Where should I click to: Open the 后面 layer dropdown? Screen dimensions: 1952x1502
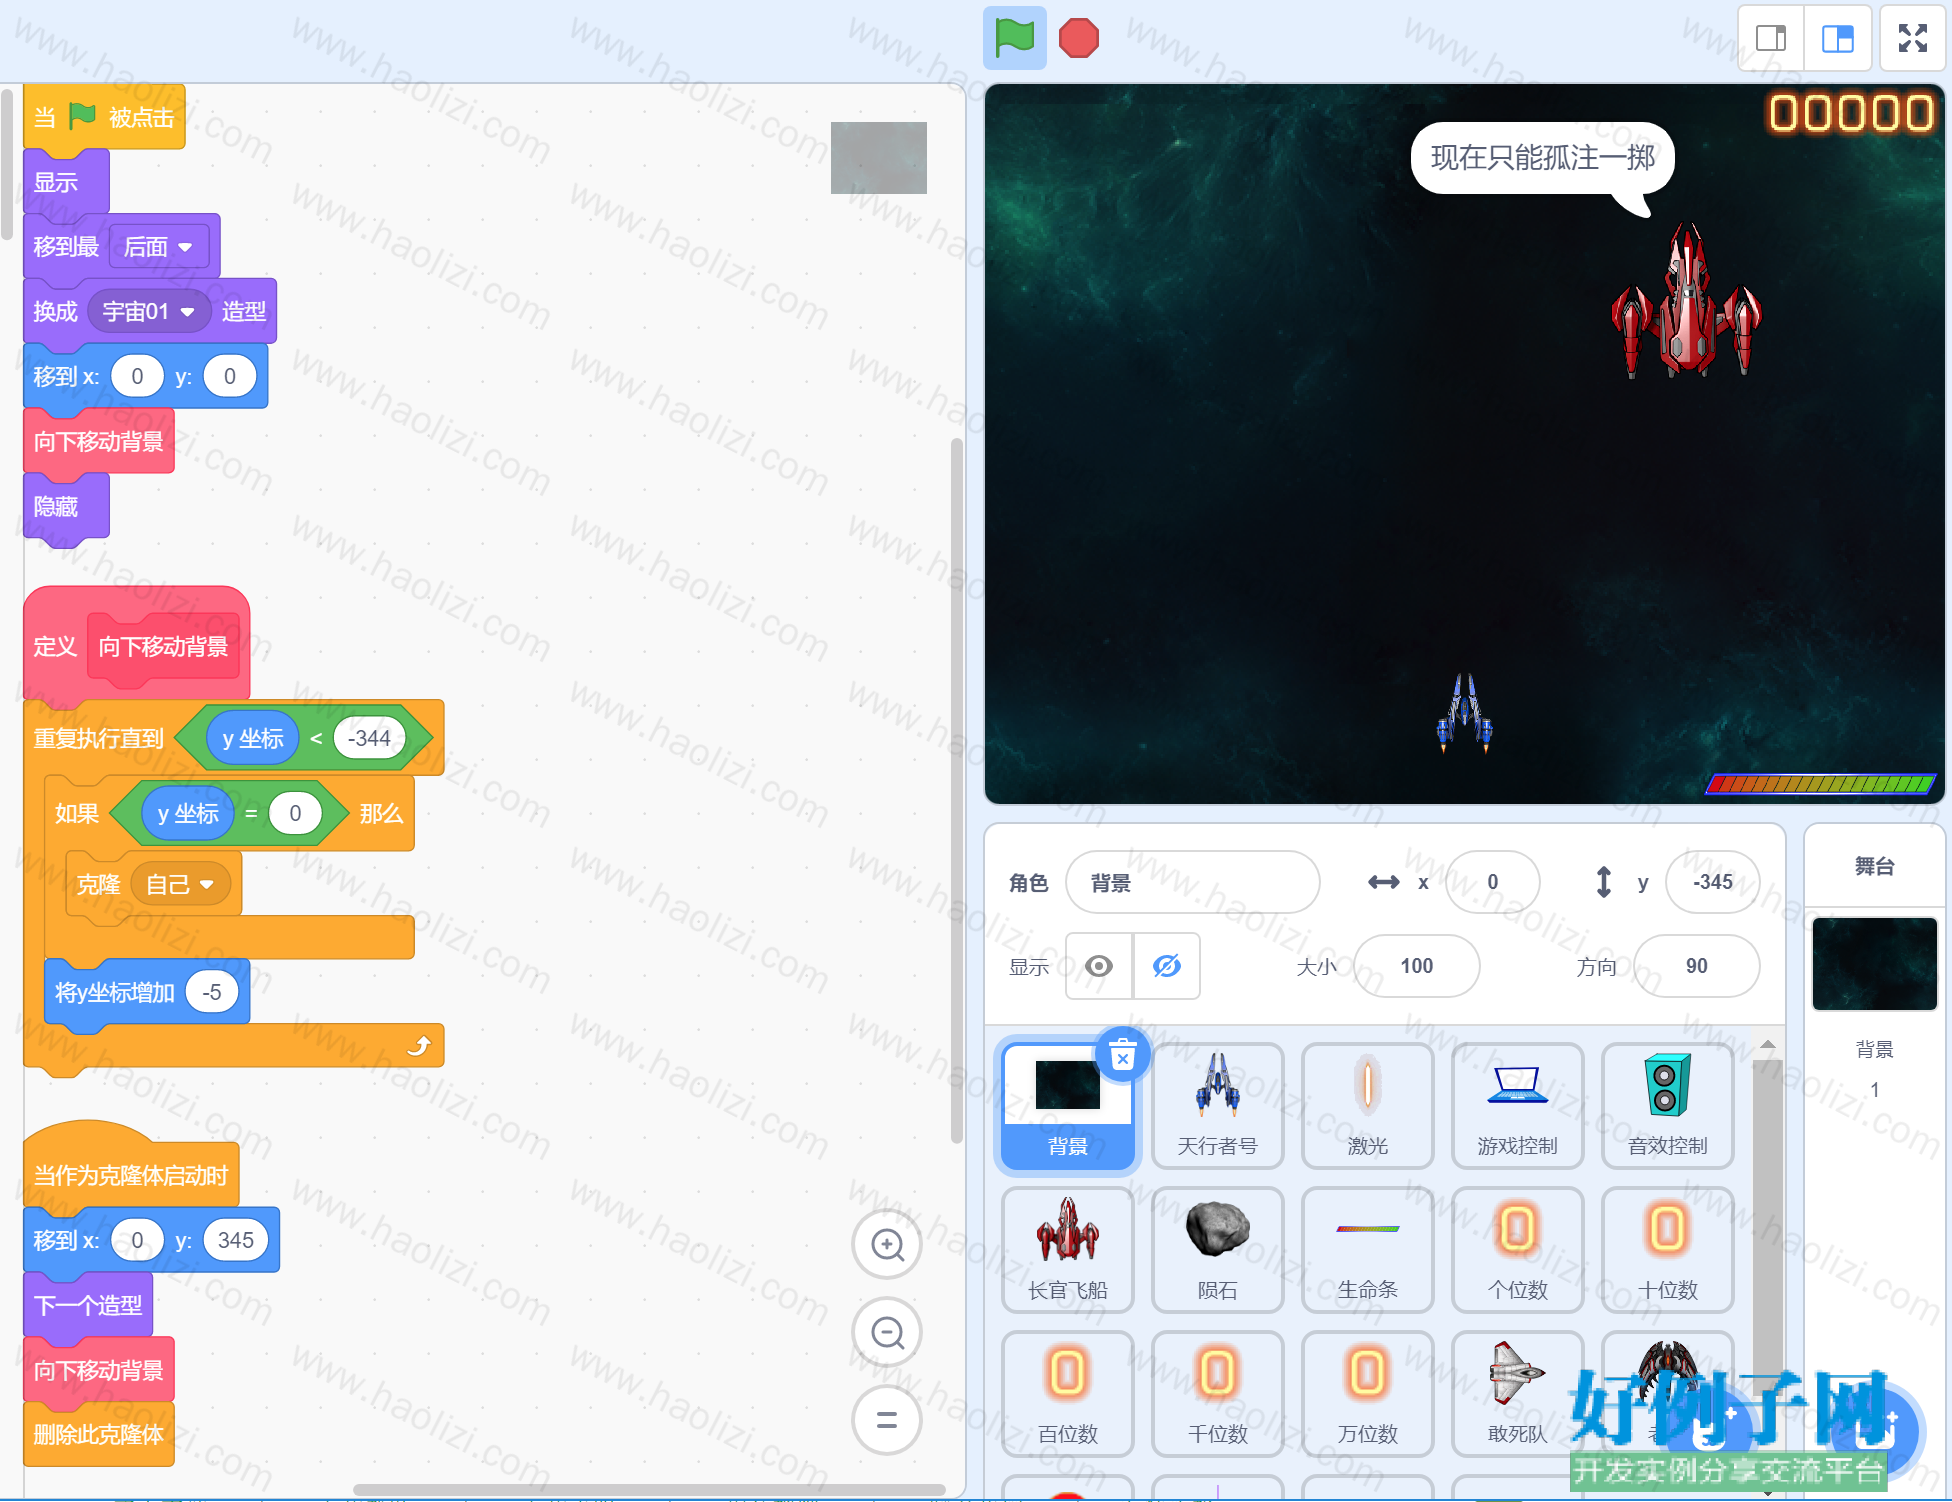(159, 247)
